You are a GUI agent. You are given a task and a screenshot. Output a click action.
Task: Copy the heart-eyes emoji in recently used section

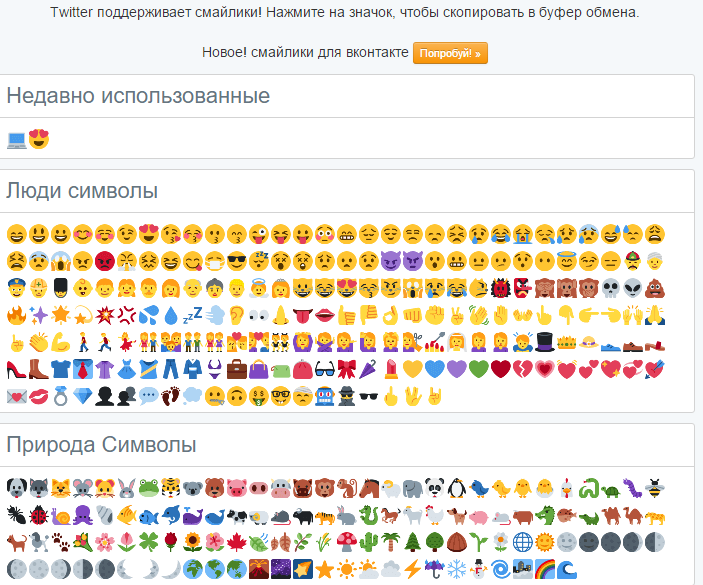(39, 139)
